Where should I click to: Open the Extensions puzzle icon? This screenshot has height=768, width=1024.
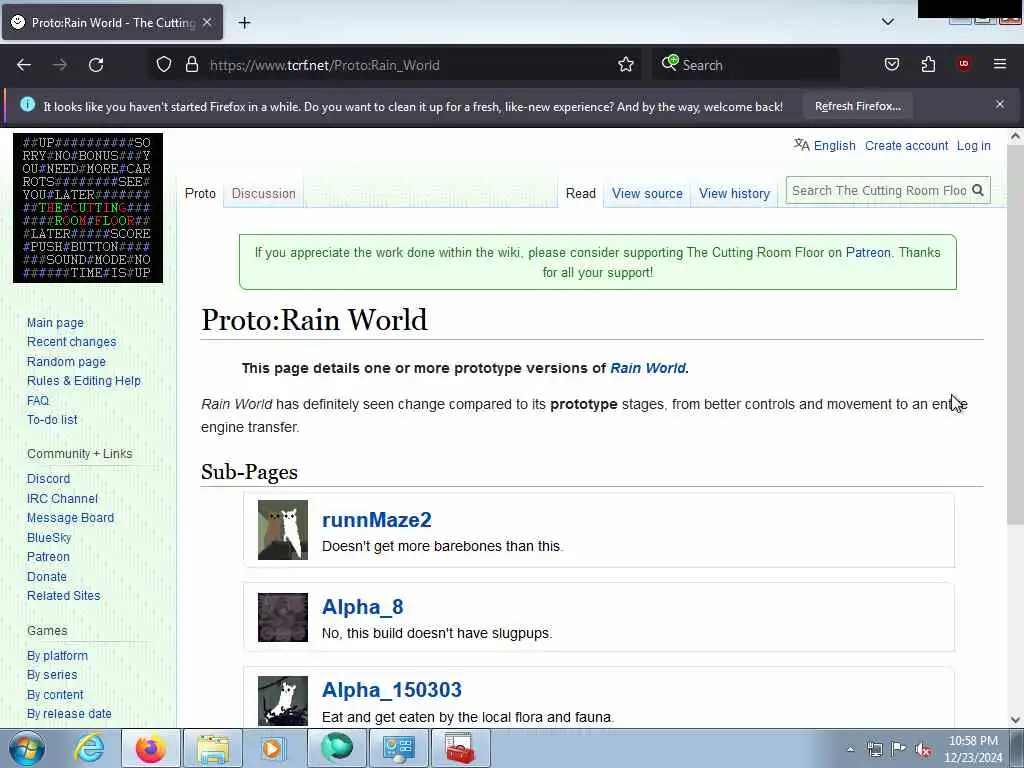(928, 65)
